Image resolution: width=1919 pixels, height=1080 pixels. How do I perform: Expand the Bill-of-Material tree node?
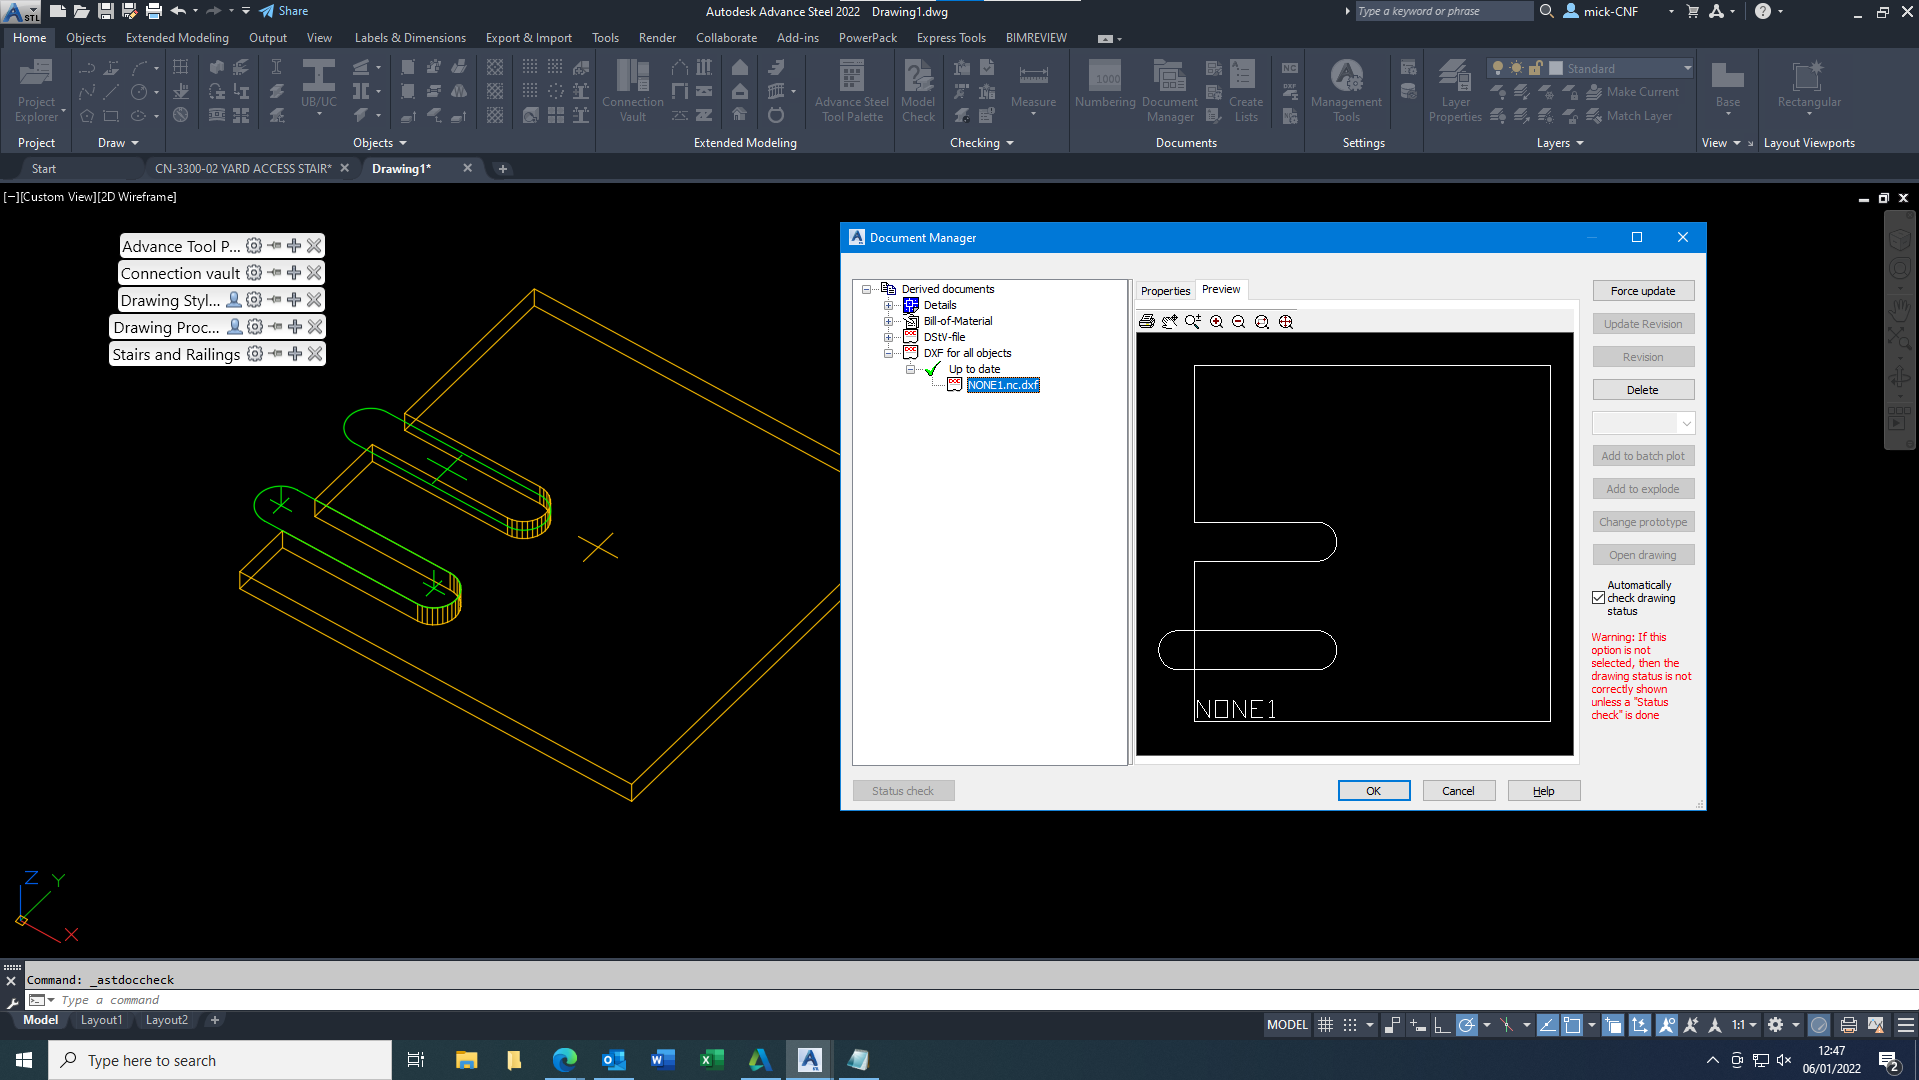(x=890, y=321)
